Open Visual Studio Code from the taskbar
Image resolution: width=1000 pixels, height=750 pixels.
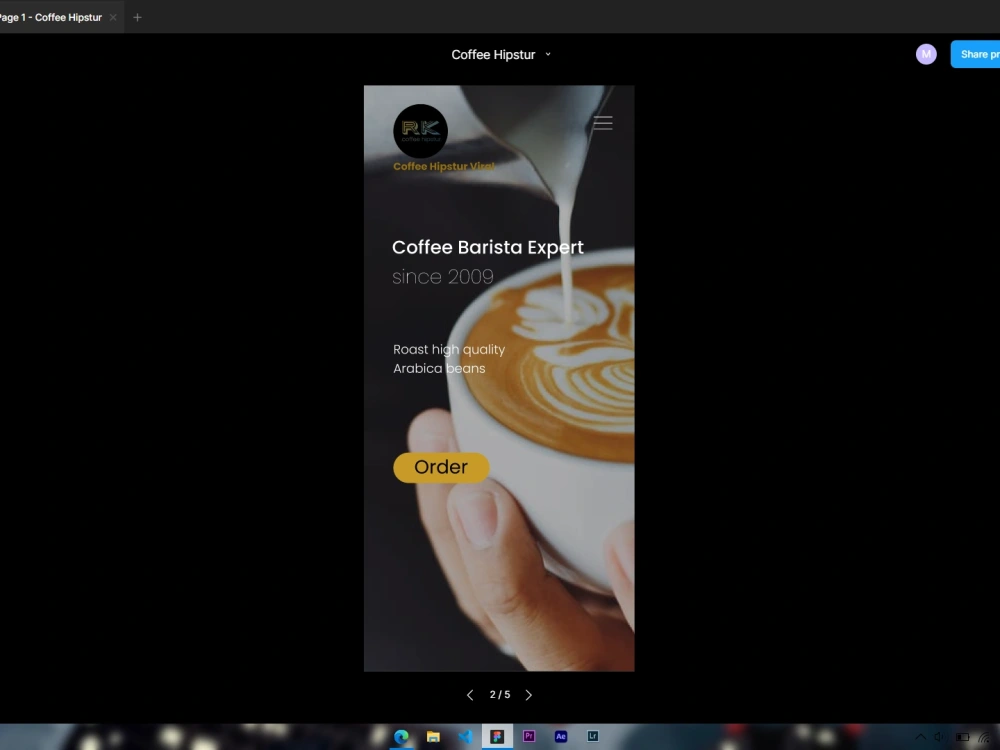click(x=466, y=737)
